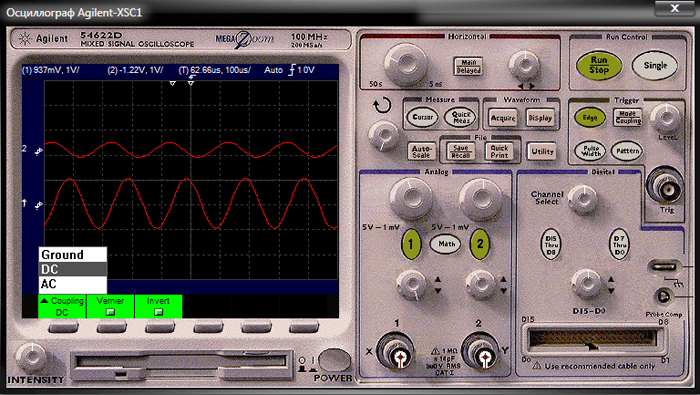Click the Auto trigger mode readout
Image resolution: width=700 pixels, height=395 pixels.
pos(273,70)
